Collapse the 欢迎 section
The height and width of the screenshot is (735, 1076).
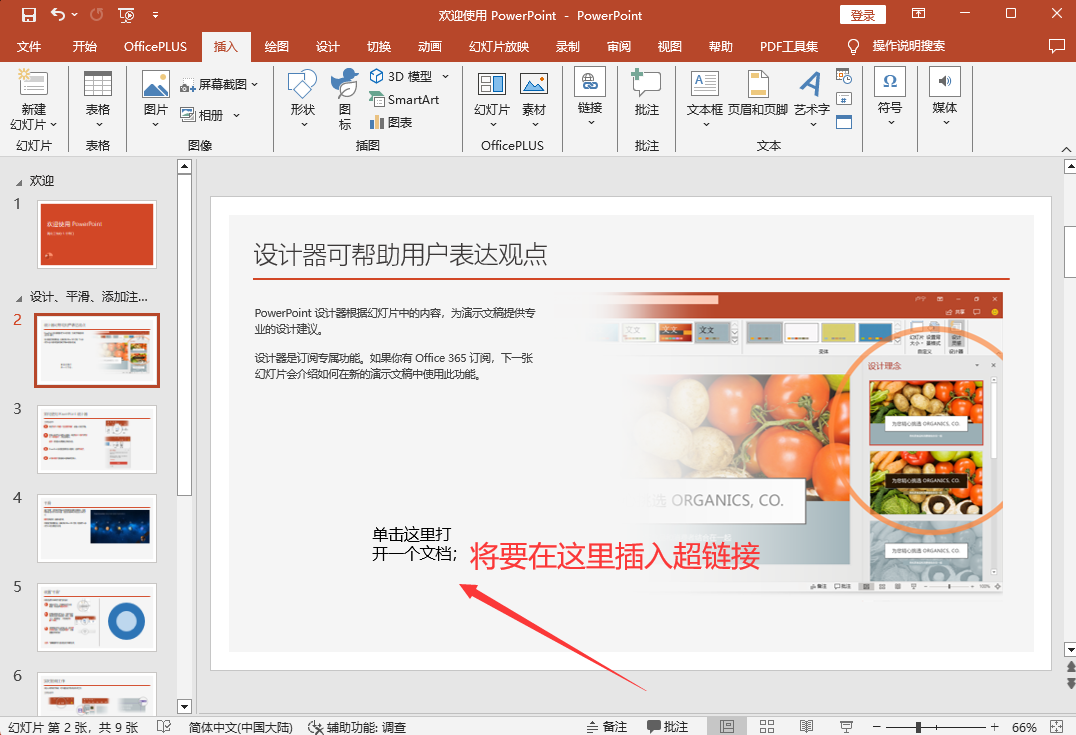[x=19, y=182]
